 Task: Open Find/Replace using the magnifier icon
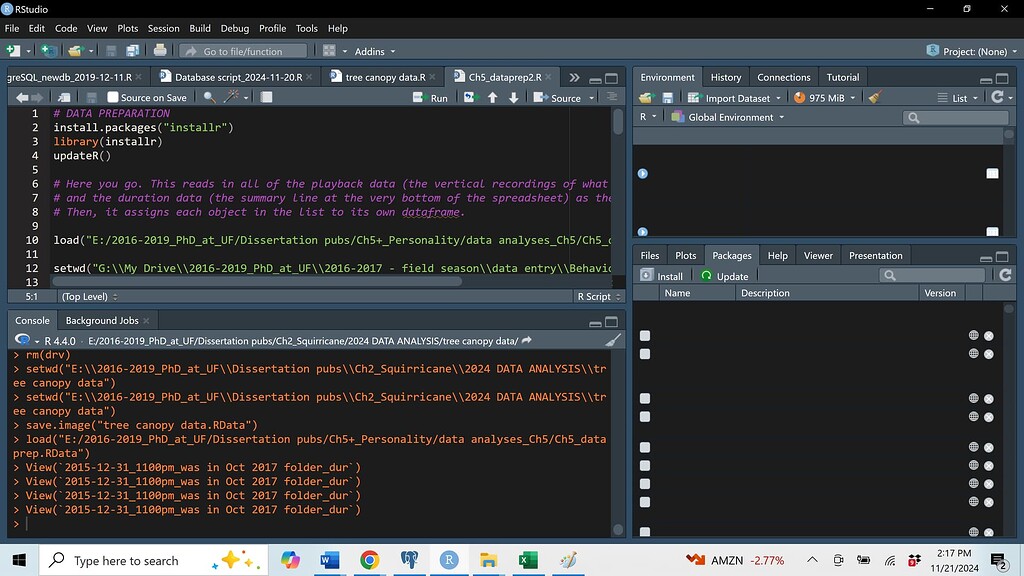click(x=207, y=97)
